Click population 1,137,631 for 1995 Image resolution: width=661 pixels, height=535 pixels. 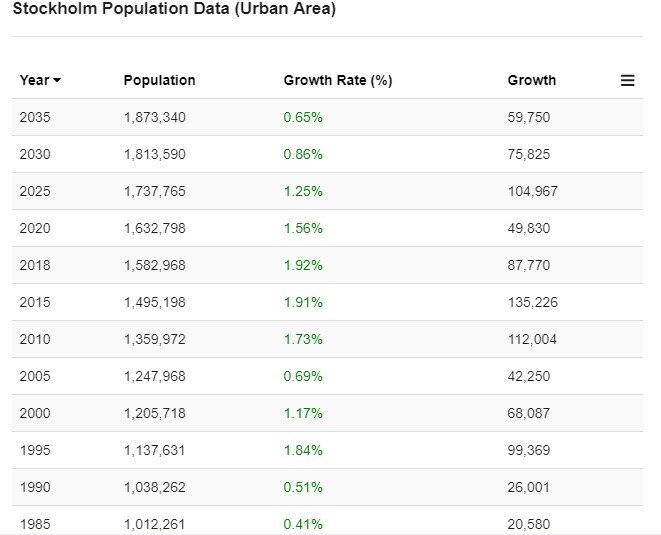tap(155, 450)
